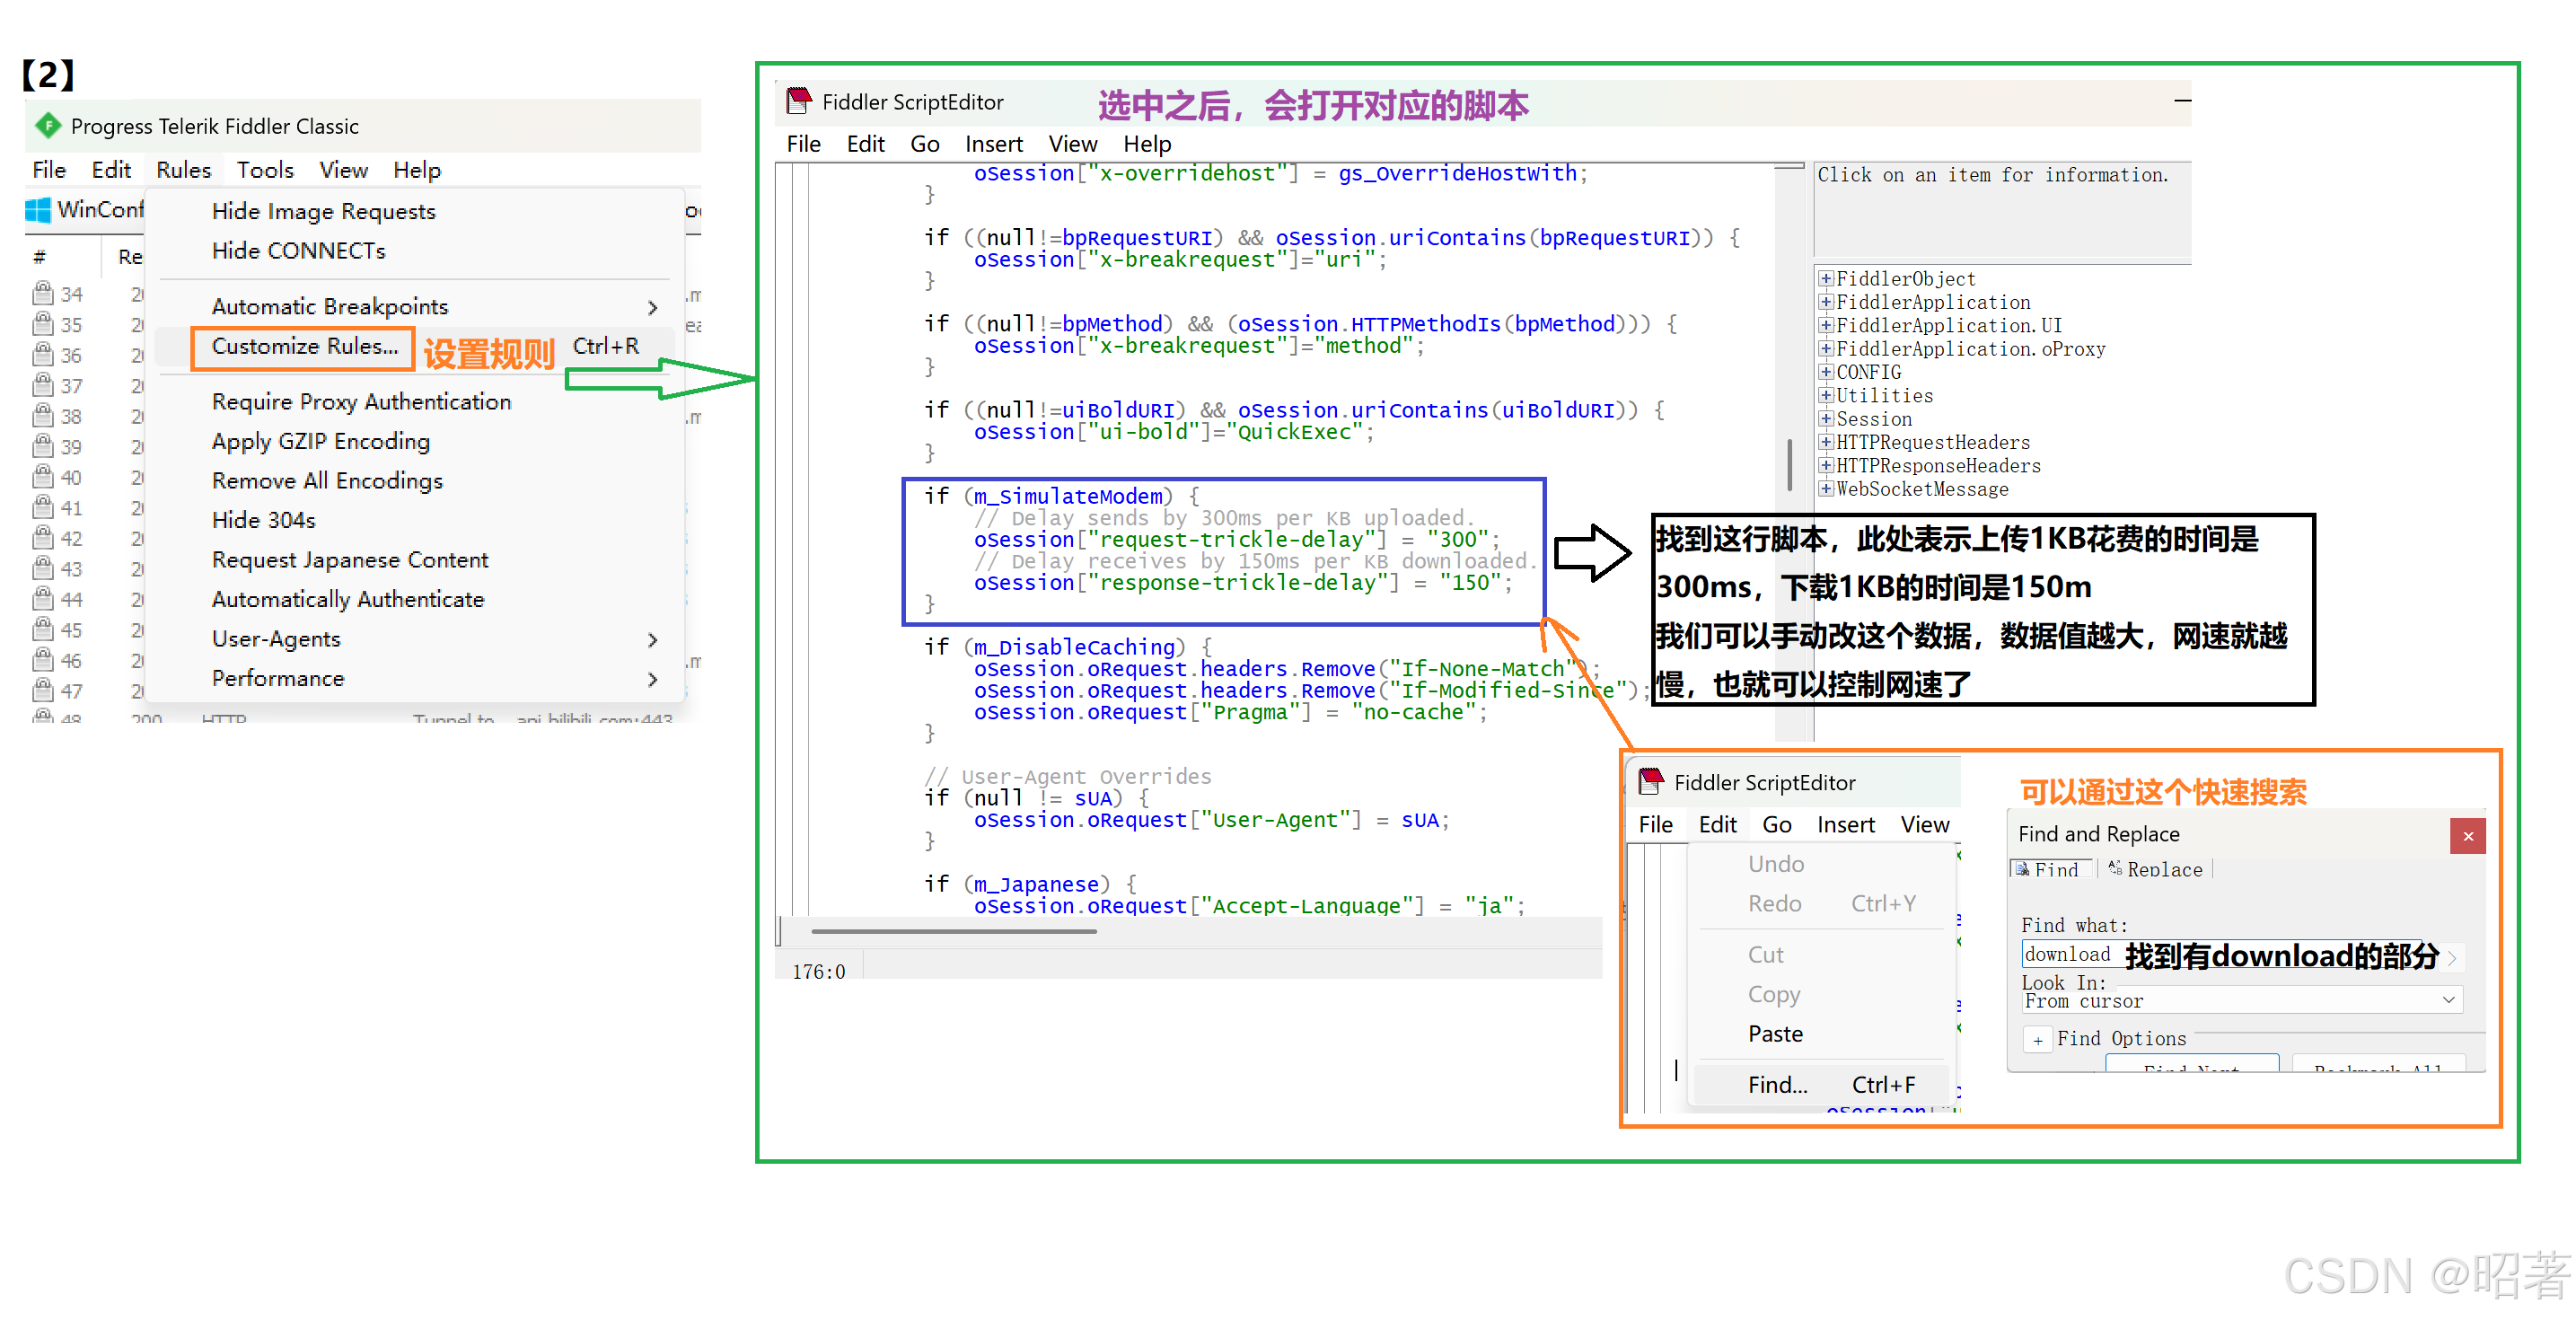This screenshot has width=2576, height=1320.
Task: Click the lock icon of session 34
Action: 43,294
